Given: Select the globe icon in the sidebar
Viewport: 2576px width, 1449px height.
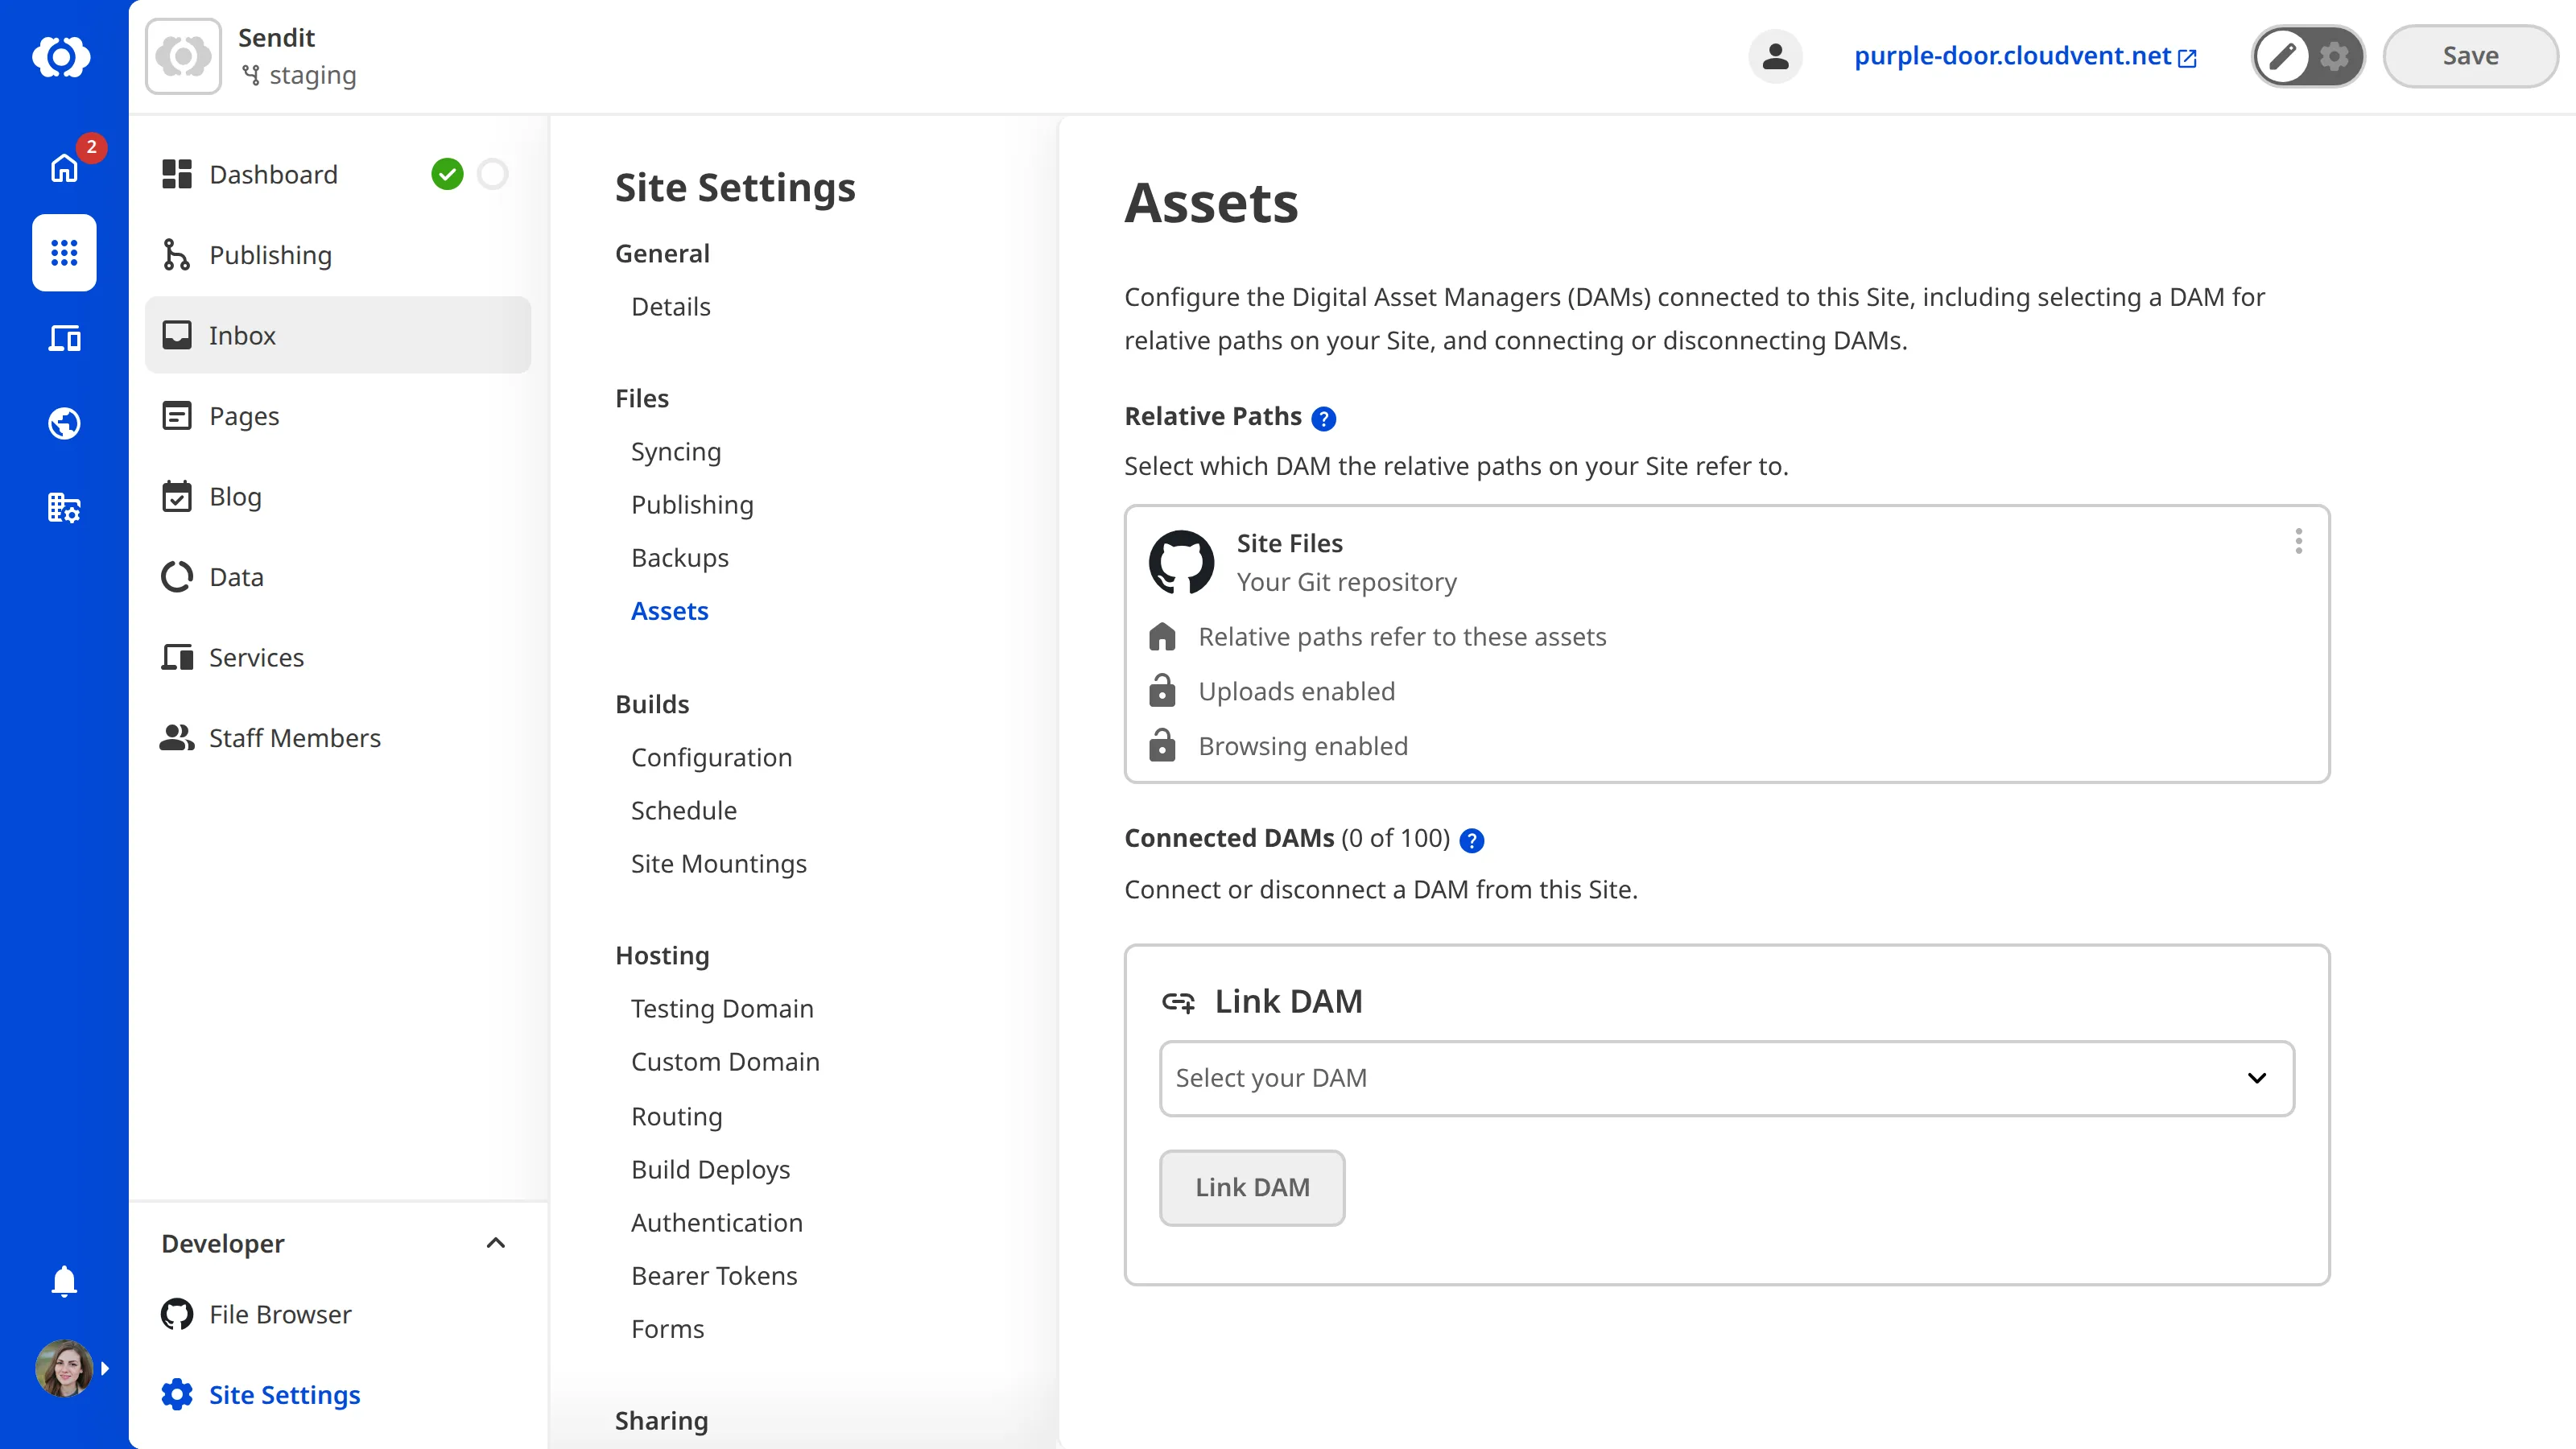Looking at the screenshot, I should click(x=63, y=423).
